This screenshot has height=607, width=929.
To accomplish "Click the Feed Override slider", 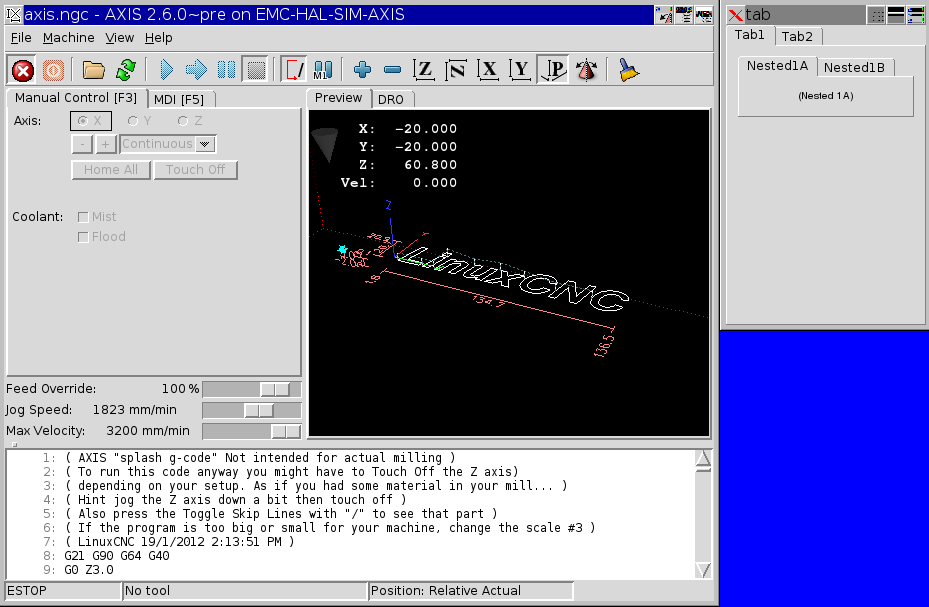I will (252, 389).
